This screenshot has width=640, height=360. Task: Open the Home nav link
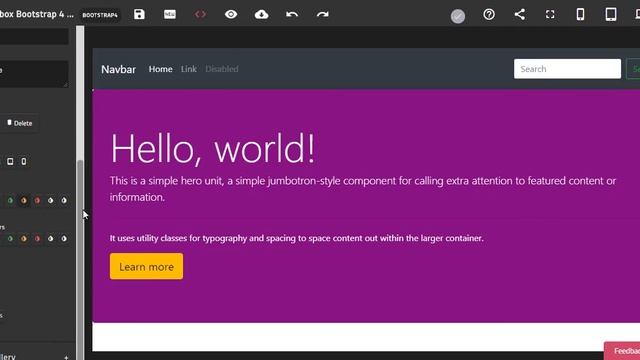pyautogui.click(x=160, y=69)
